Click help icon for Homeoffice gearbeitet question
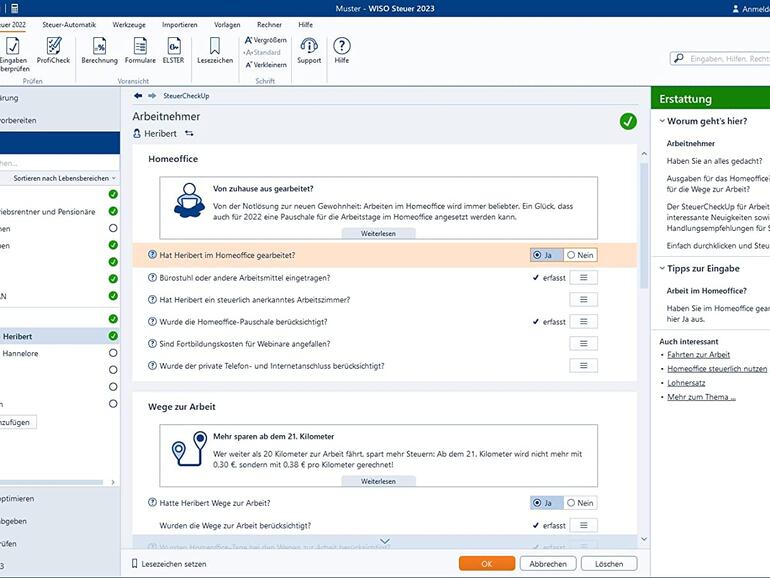This screenshot has width=770, height=578. (152, 255)
